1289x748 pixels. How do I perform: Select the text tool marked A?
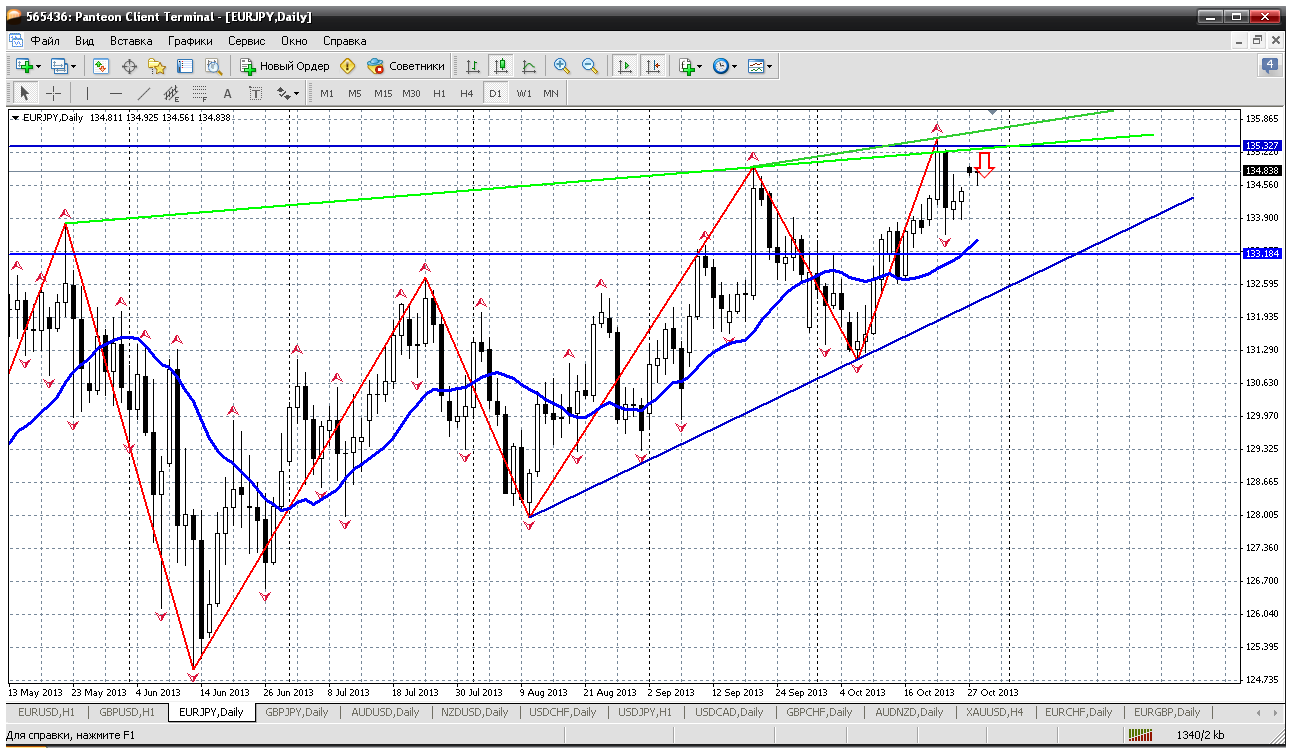click(x=228, y=93)
